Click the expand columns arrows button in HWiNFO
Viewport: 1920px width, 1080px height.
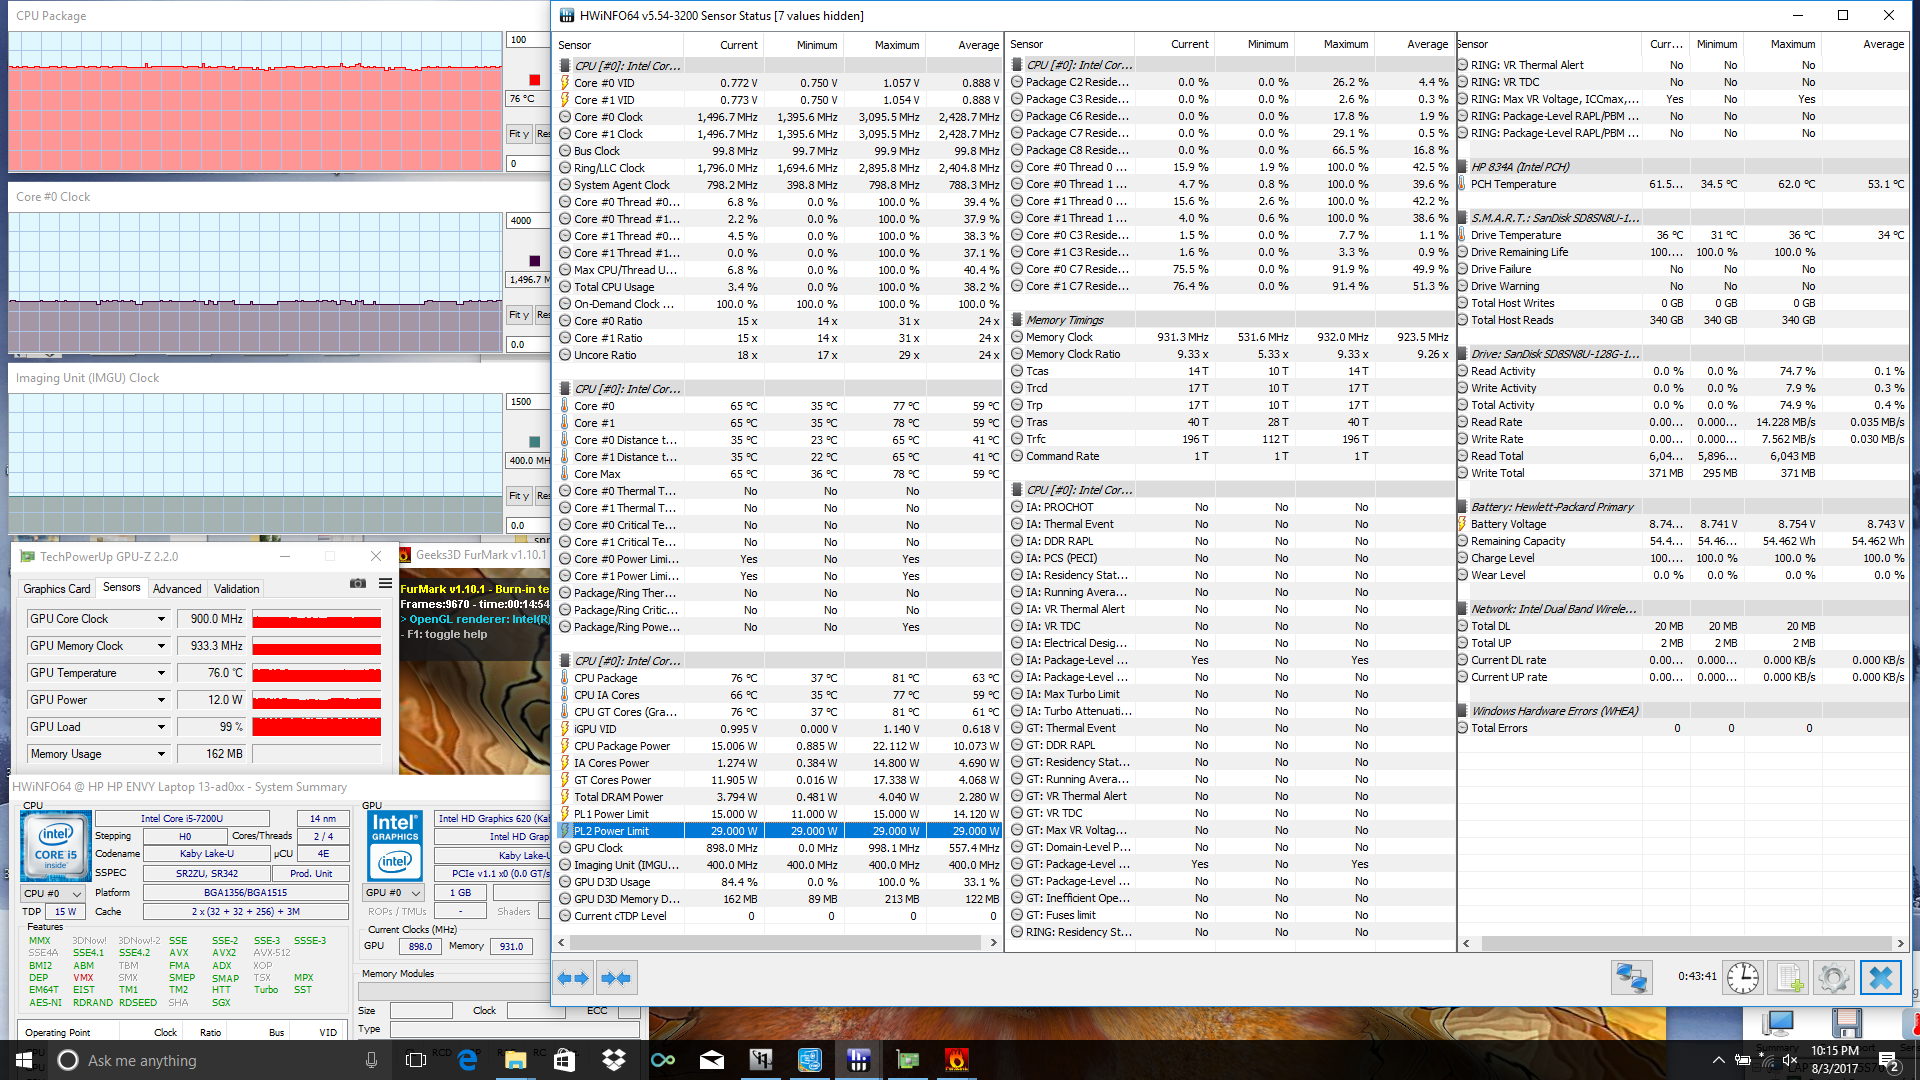pyautogui.click(x=573, y=978)
